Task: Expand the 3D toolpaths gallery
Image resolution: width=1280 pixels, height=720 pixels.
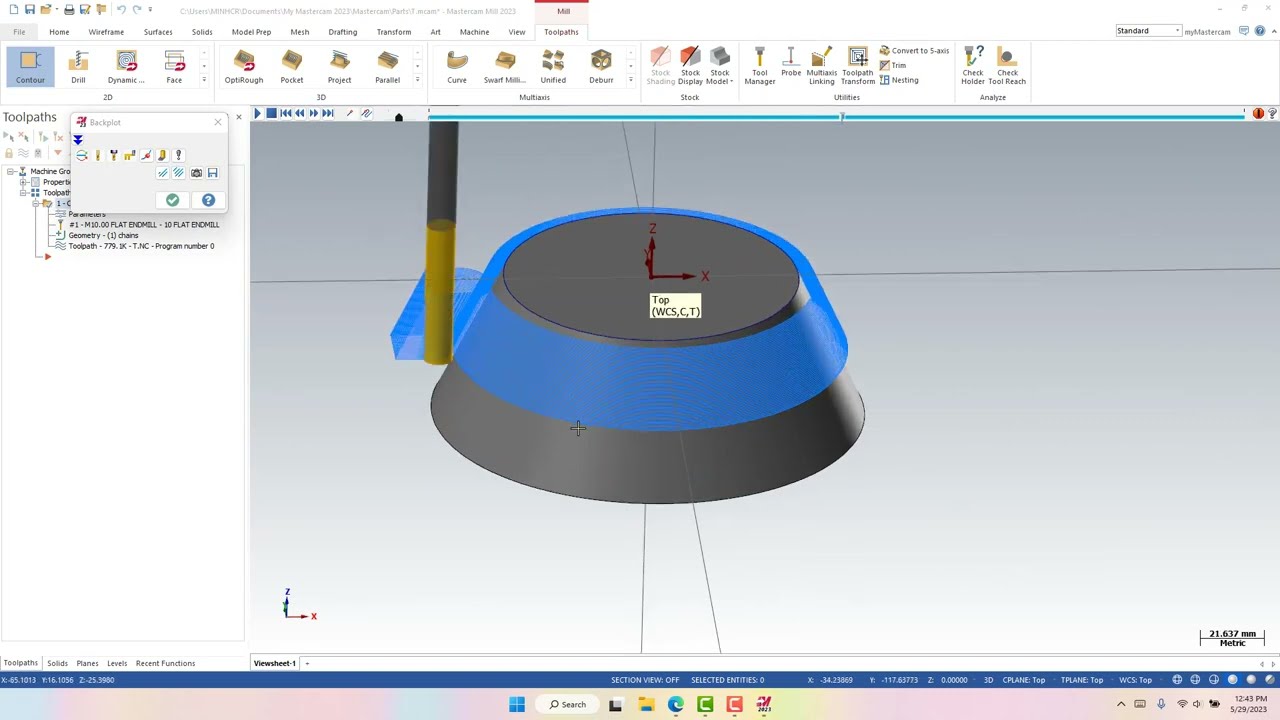Action: (417, 80)
